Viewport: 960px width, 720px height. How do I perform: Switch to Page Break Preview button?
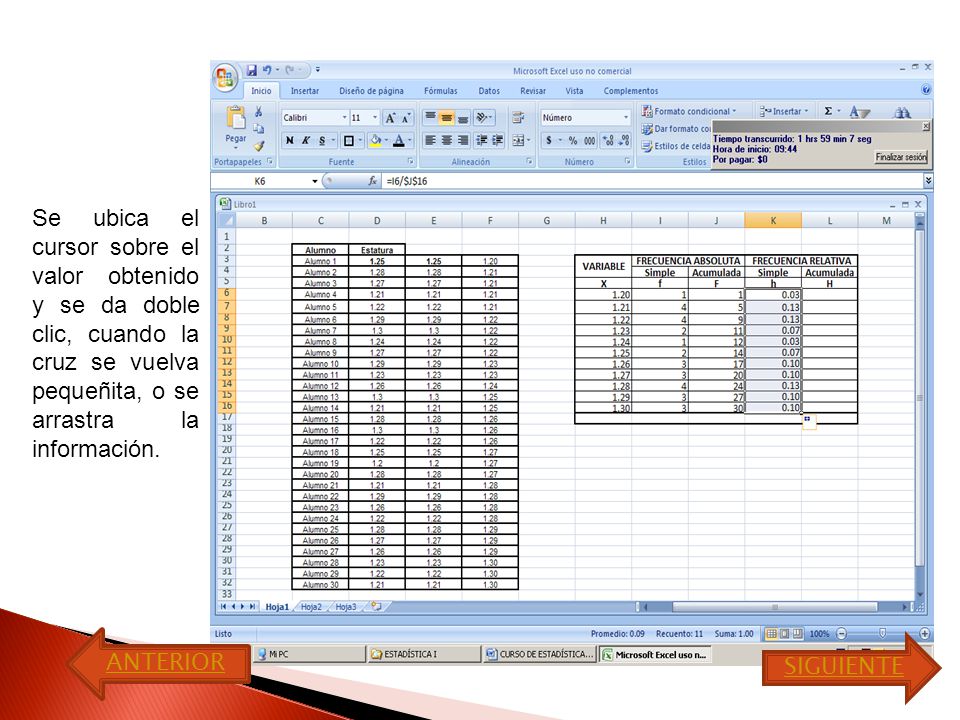797,634
